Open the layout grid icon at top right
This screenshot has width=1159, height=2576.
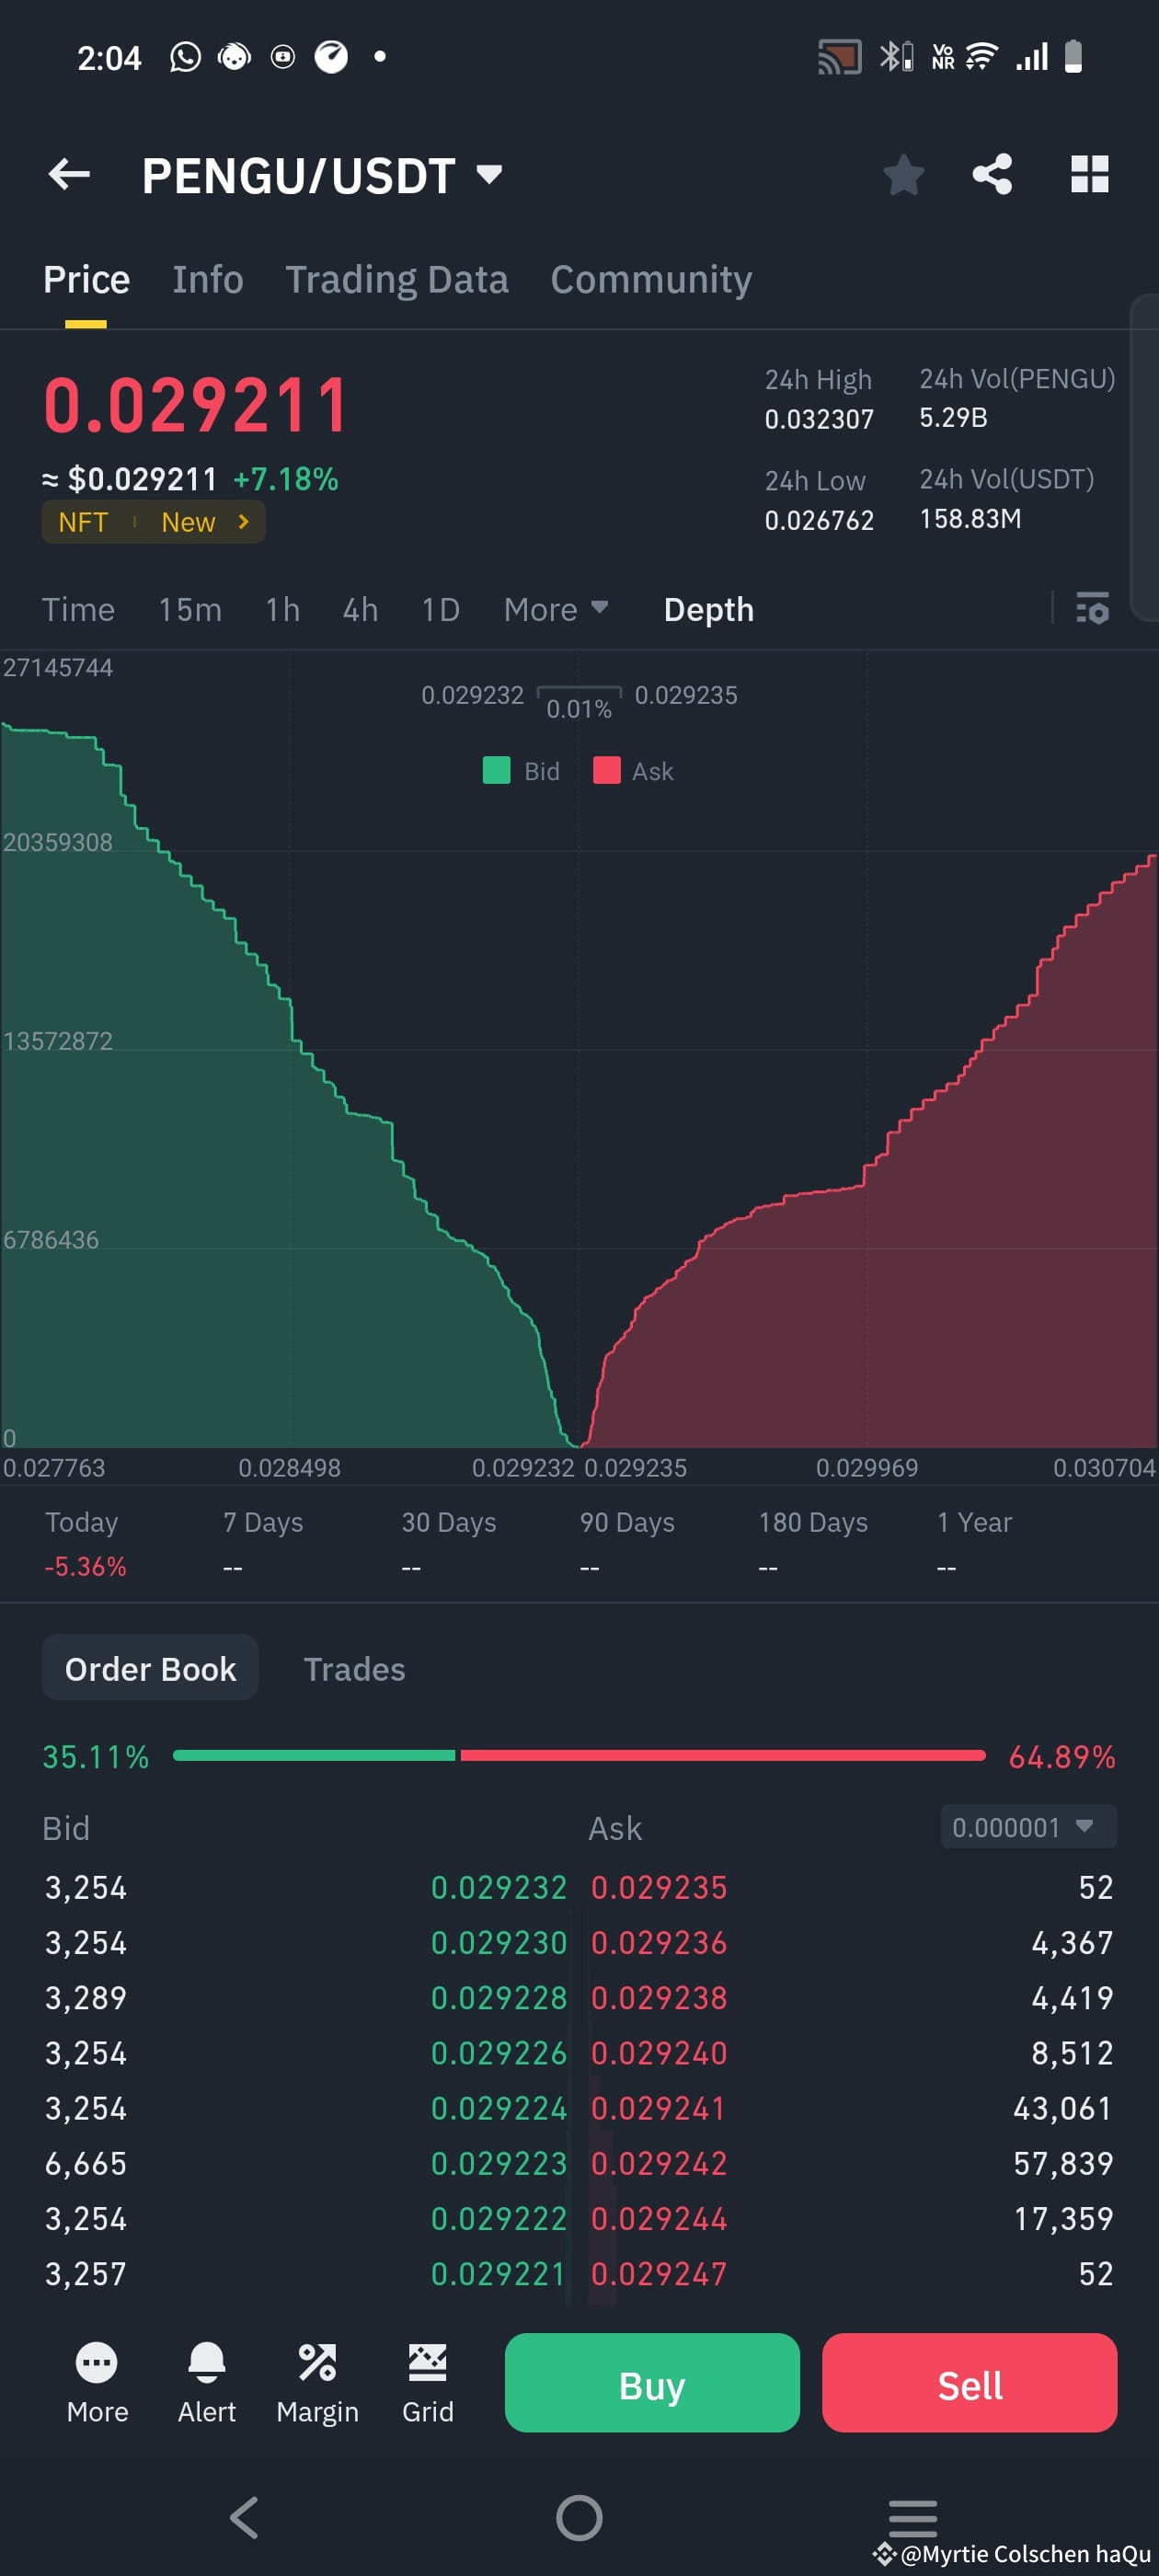pyautogui.click(x=1089, y=174)
